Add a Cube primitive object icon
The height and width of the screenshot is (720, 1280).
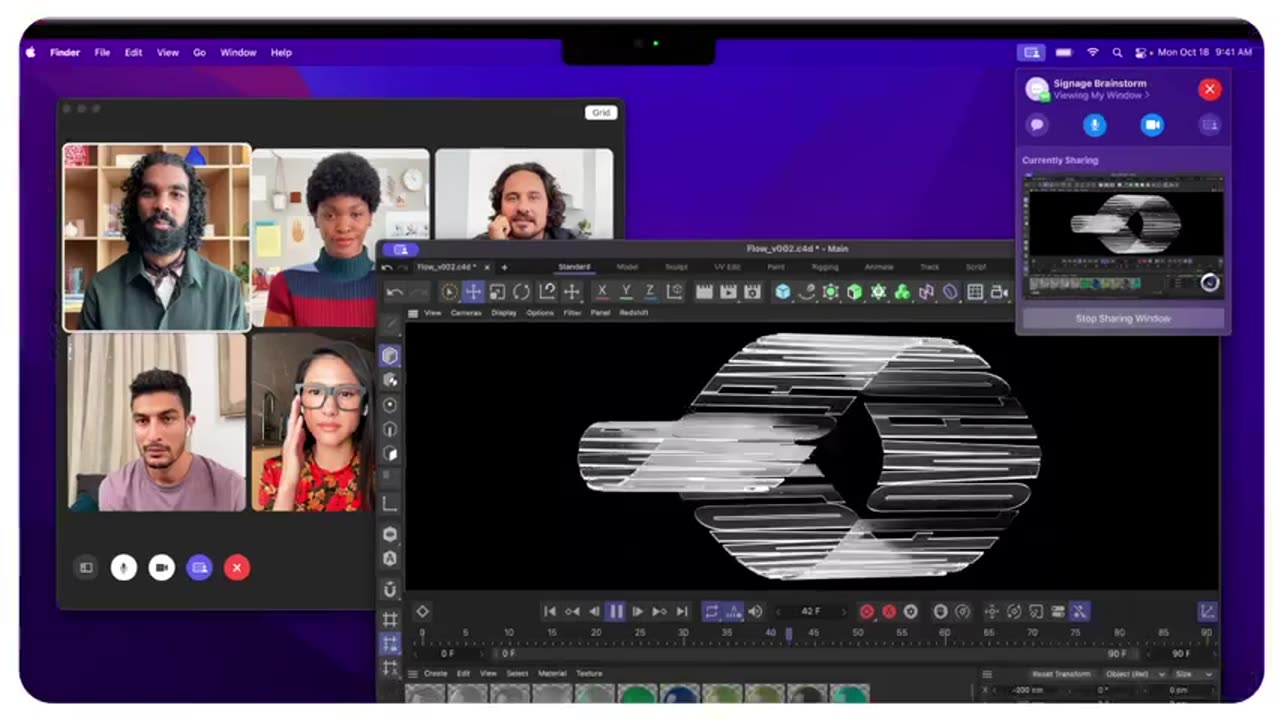pos(782,292)
